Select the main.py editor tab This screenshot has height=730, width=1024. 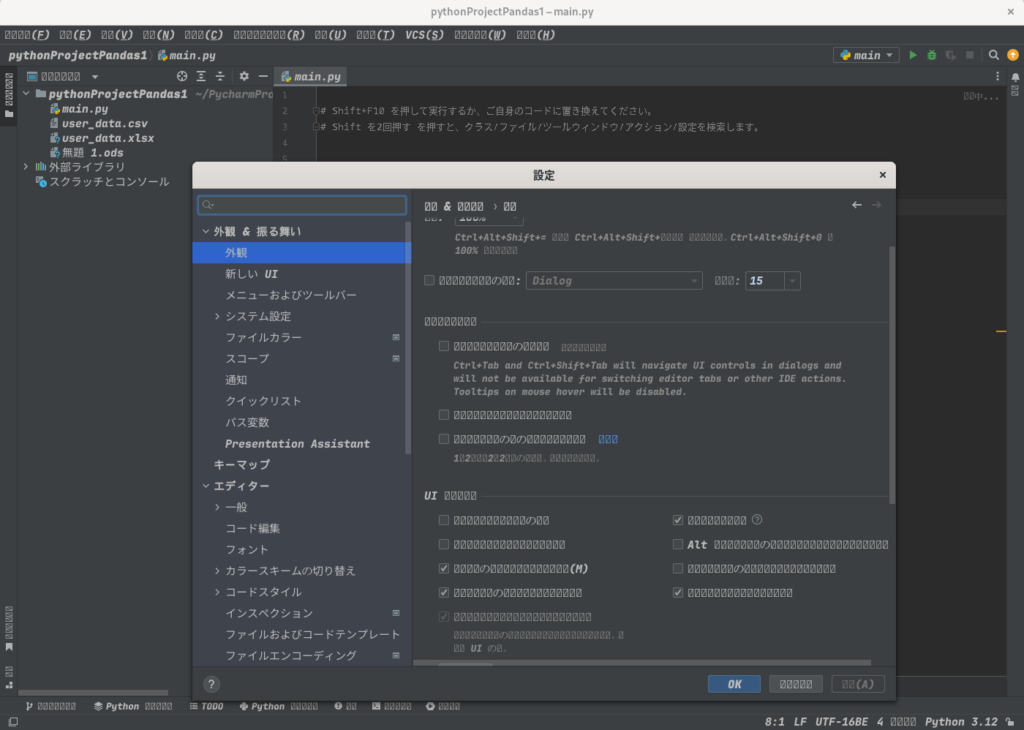click(x=311, y=76)
